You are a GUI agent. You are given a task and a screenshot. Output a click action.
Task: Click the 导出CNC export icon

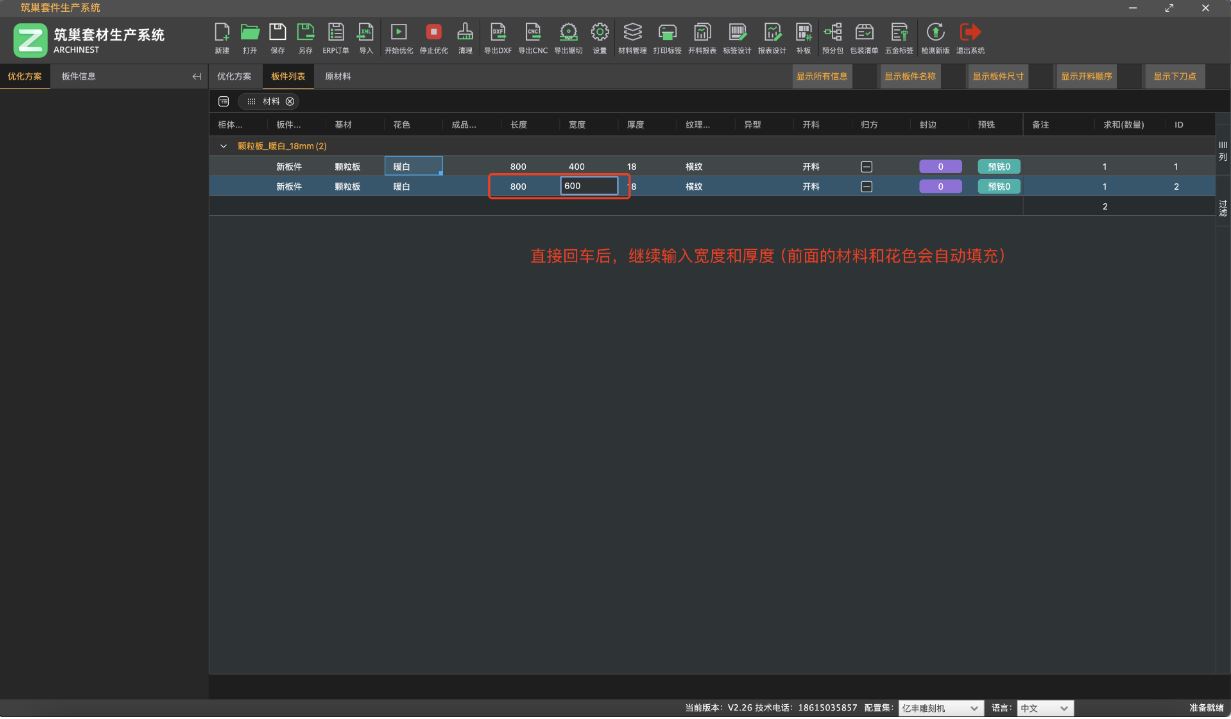tap(532, 33)
